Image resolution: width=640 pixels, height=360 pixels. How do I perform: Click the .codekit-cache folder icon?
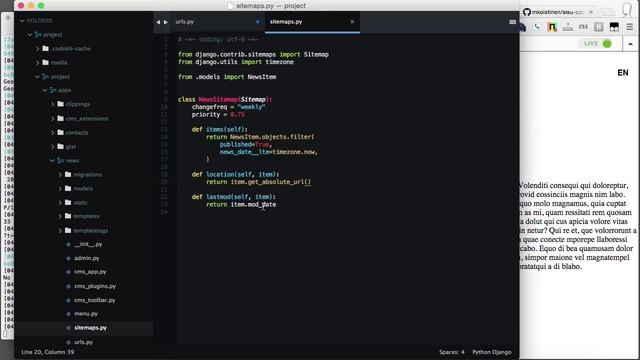coord(46,49)
